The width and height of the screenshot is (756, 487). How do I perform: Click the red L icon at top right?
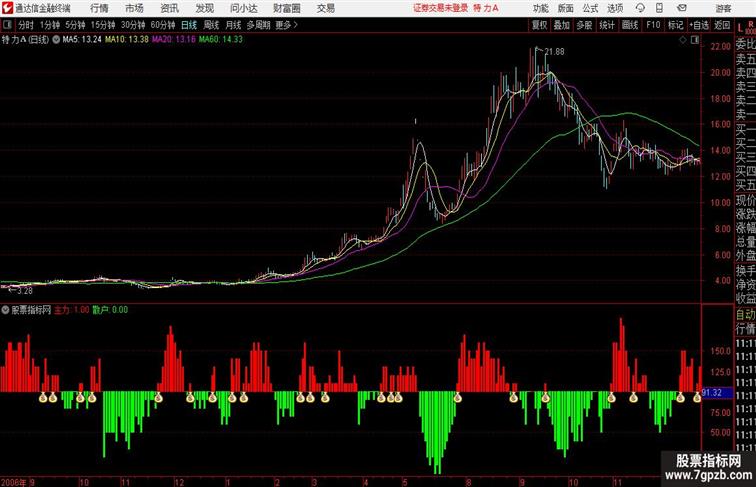[740, 27]
